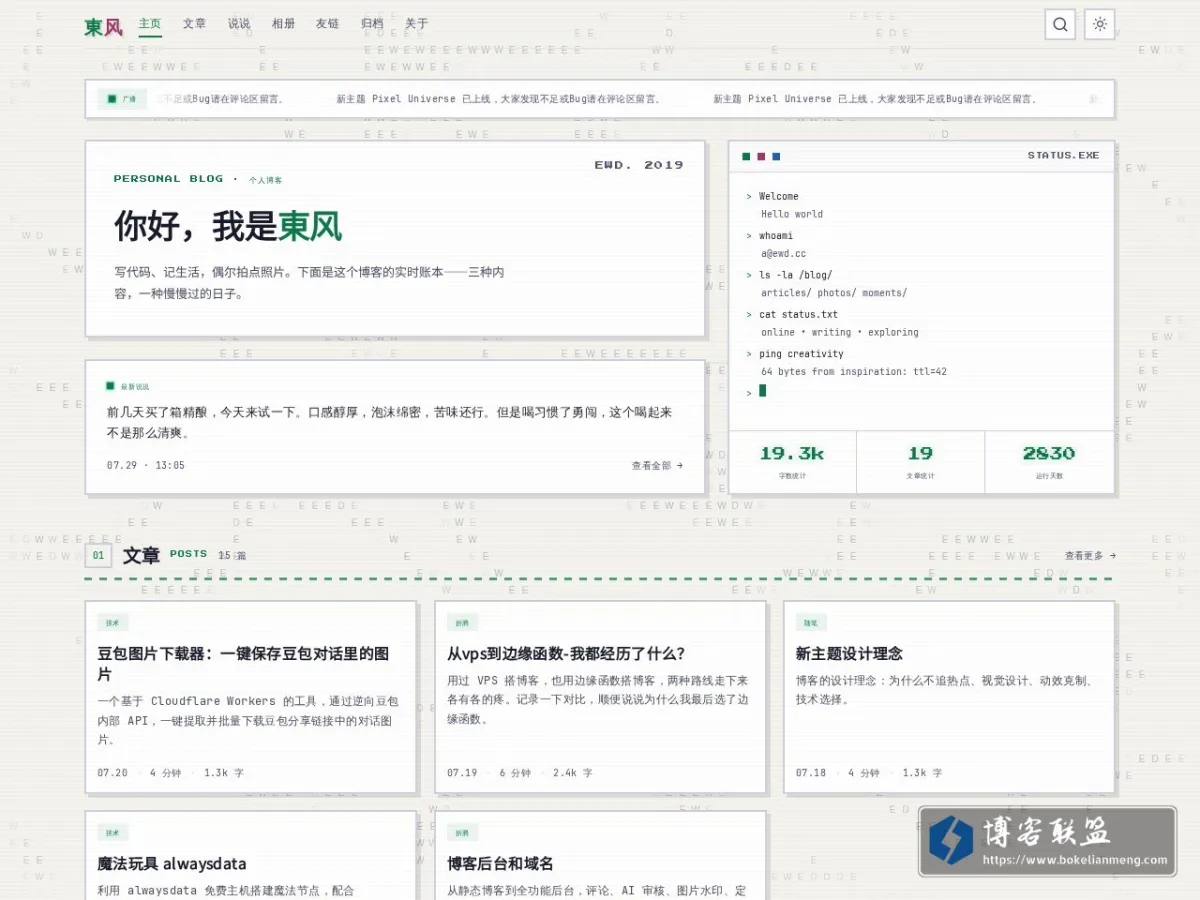
Task: Click 技术 tag on 魔法玩具 alwaysdata card
Action: pos(113,832)
